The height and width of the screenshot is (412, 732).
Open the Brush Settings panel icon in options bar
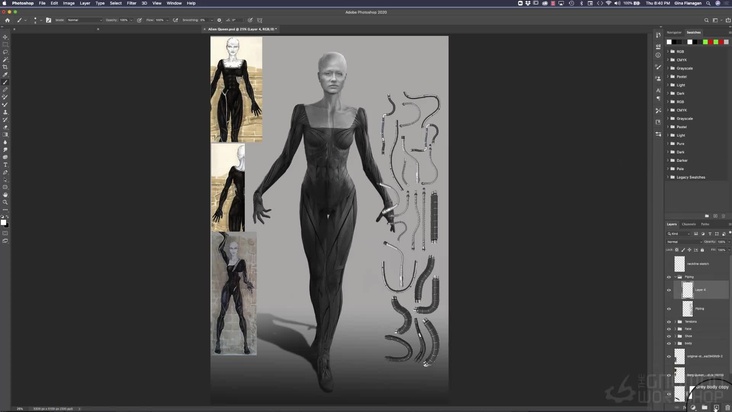click(49, 20)
